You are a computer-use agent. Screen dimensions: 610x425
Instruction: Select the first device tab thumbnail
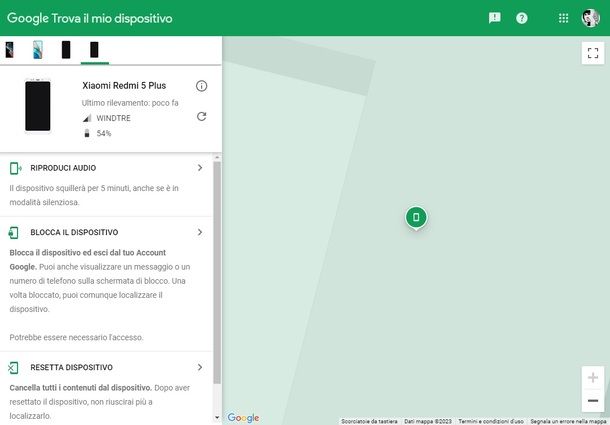[x=9, y=50]
